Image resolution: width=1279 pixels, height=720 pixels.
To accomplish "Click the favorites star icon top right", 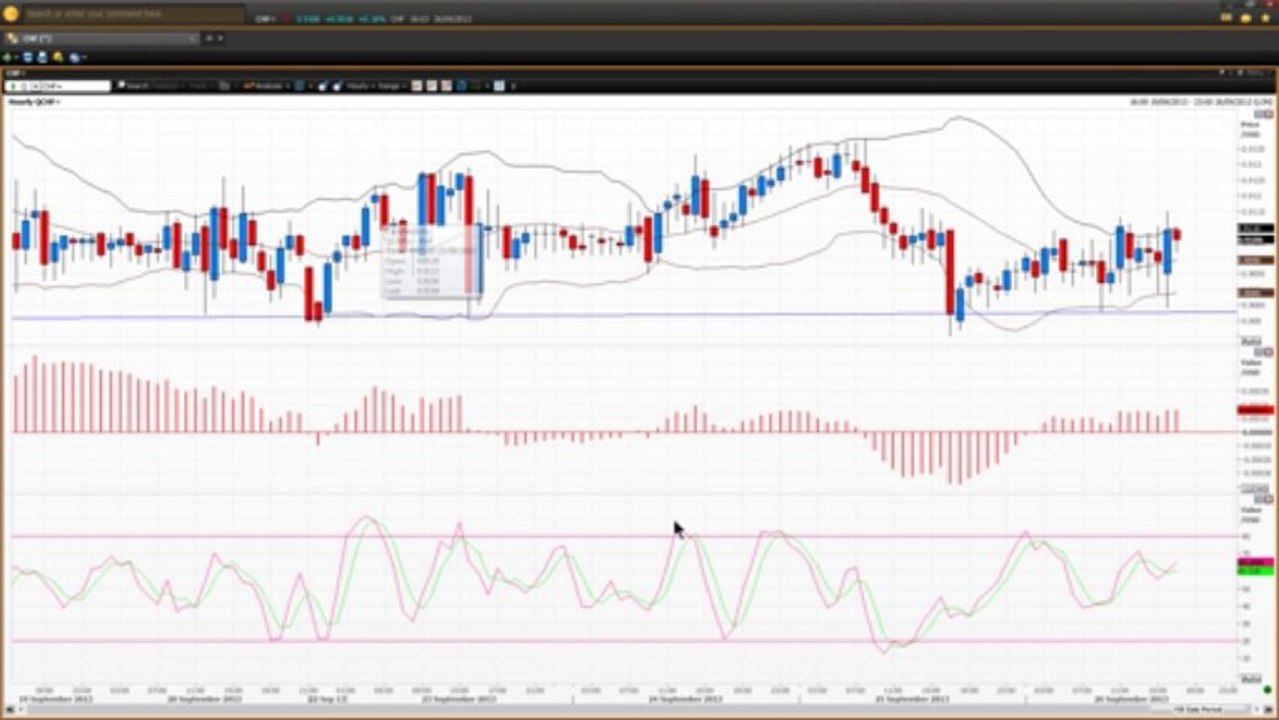I will coord(1265,17).
